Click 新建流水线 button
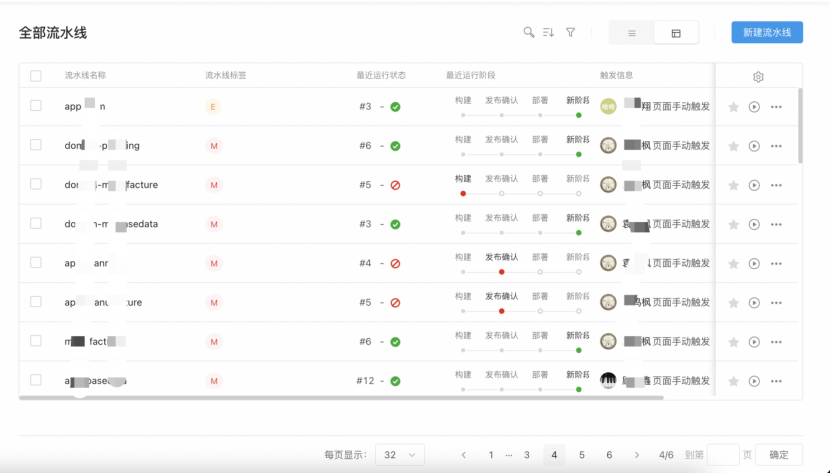This screenshot has width=830, height=473. [x=767, y=32]
